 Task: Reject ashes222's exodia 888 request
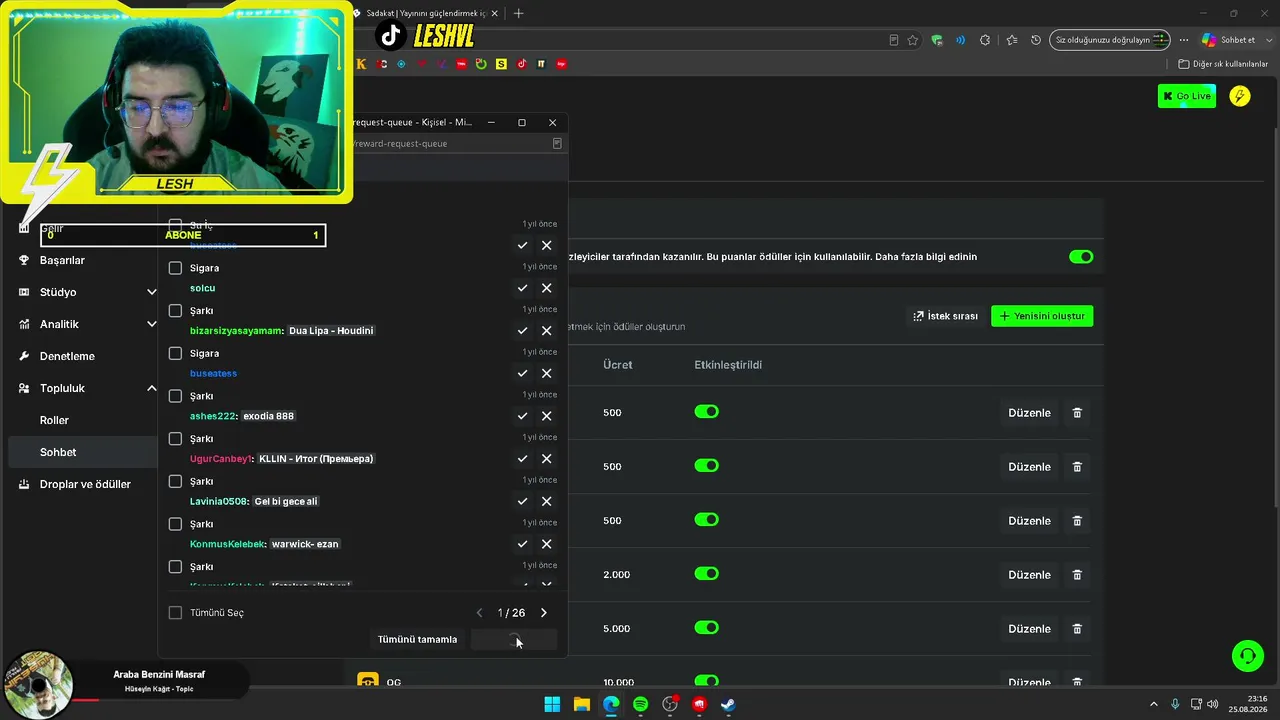546,416
